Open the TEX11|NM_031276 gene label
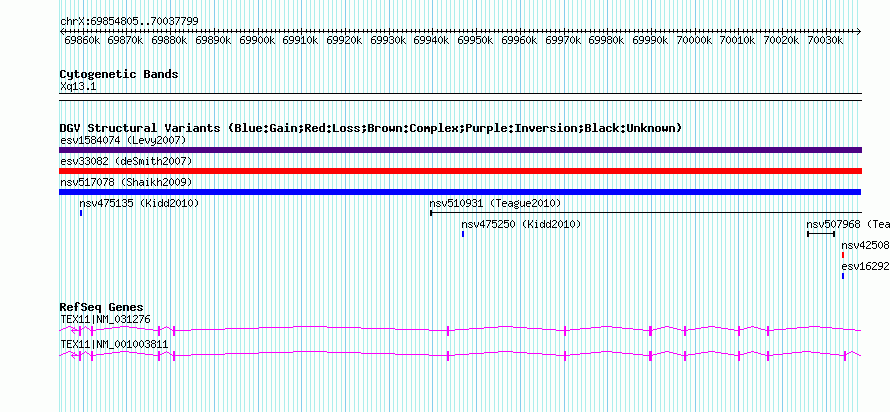890x412 pixels. pos(106,319)
